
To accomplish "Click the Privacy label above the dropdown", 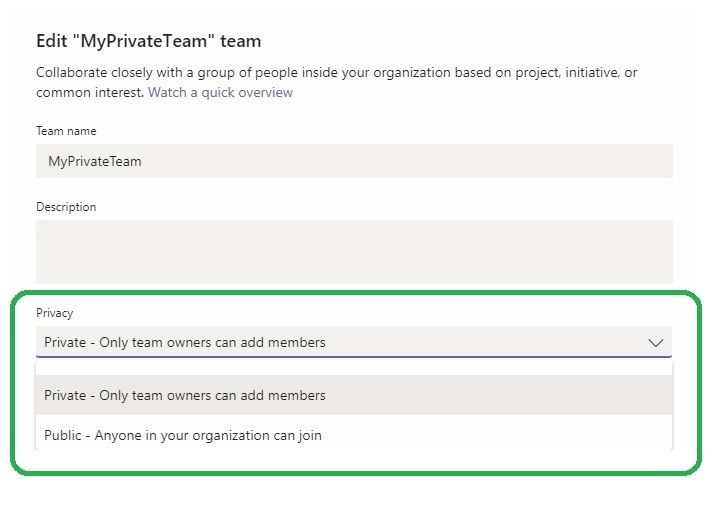I will [x=54, y=313].
